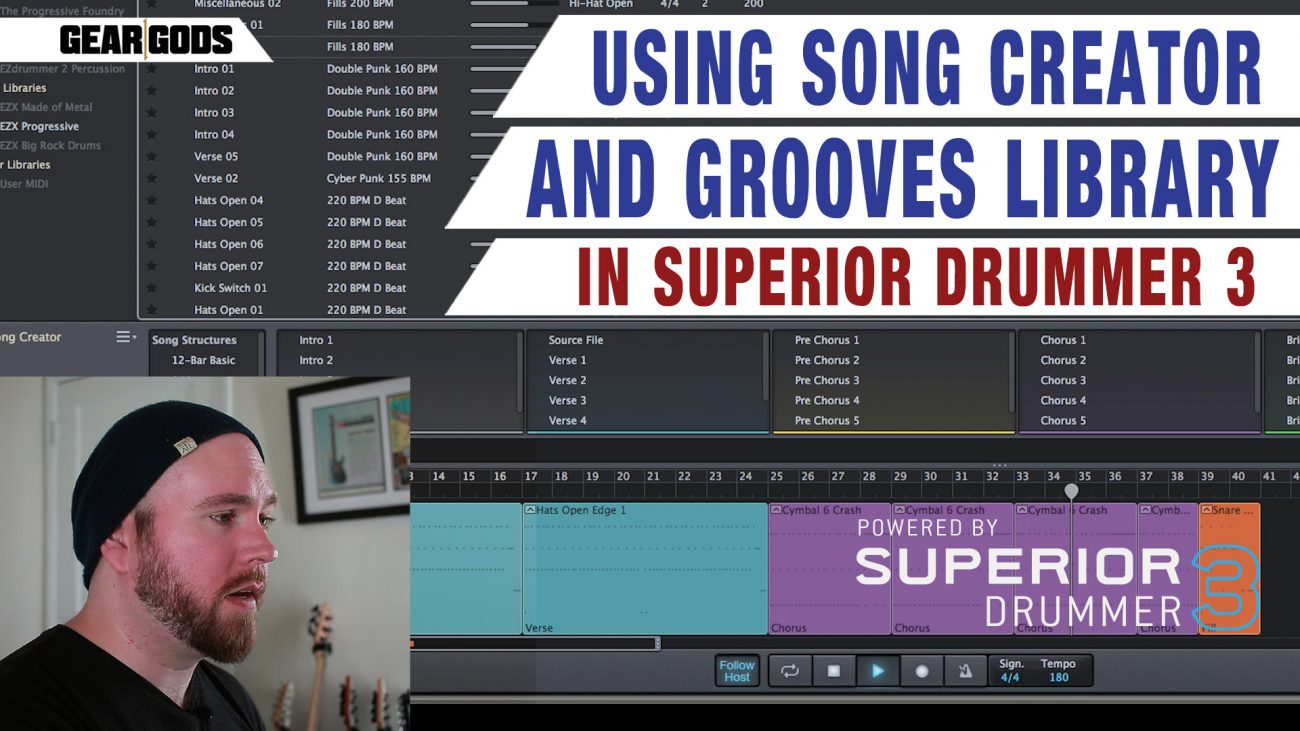The height and width of the screenshot is (731, 1300).
Task: Select the EZX Progressive library
Action: point(40,127)
